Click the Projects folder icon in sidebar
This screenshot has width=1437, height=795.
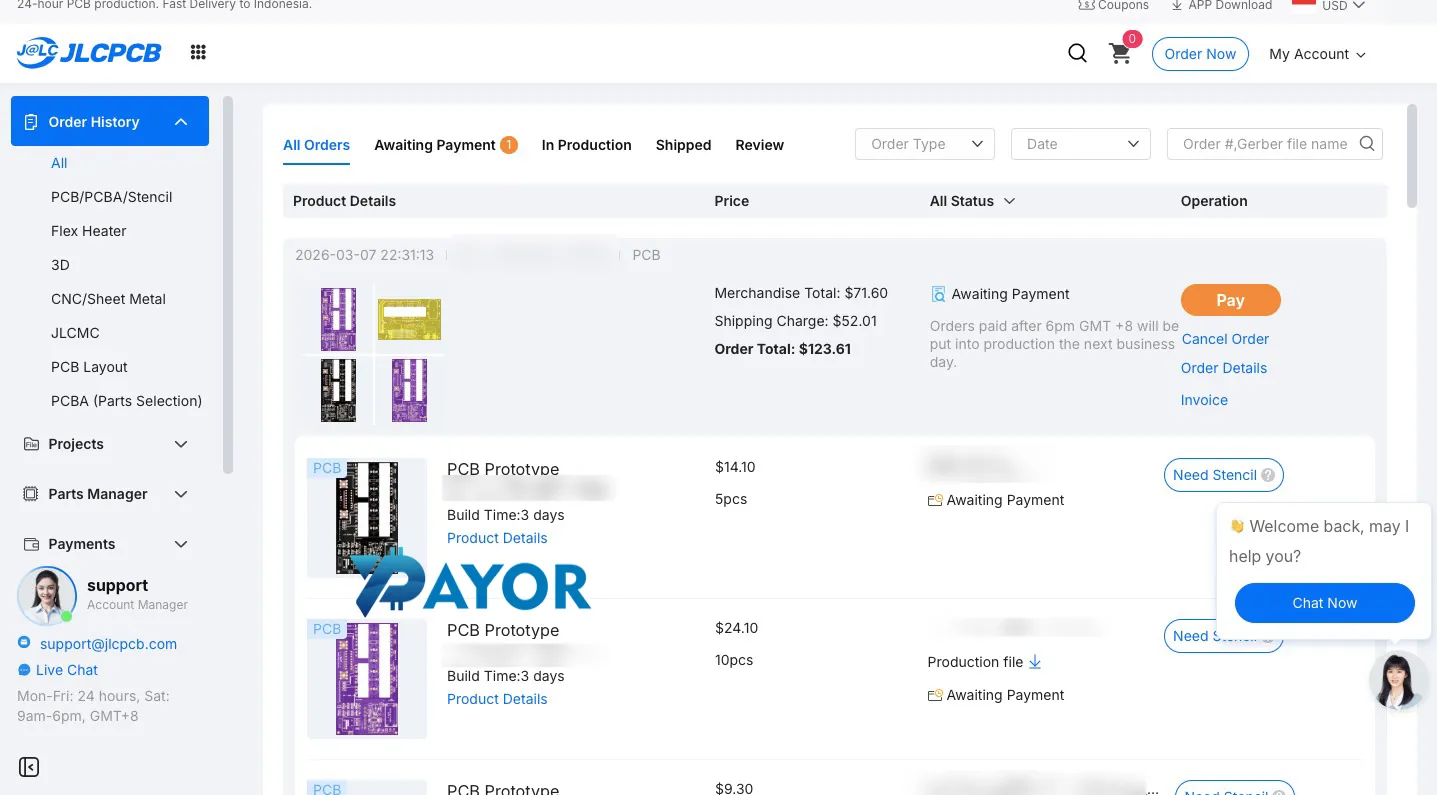click(x=31, y=444)
